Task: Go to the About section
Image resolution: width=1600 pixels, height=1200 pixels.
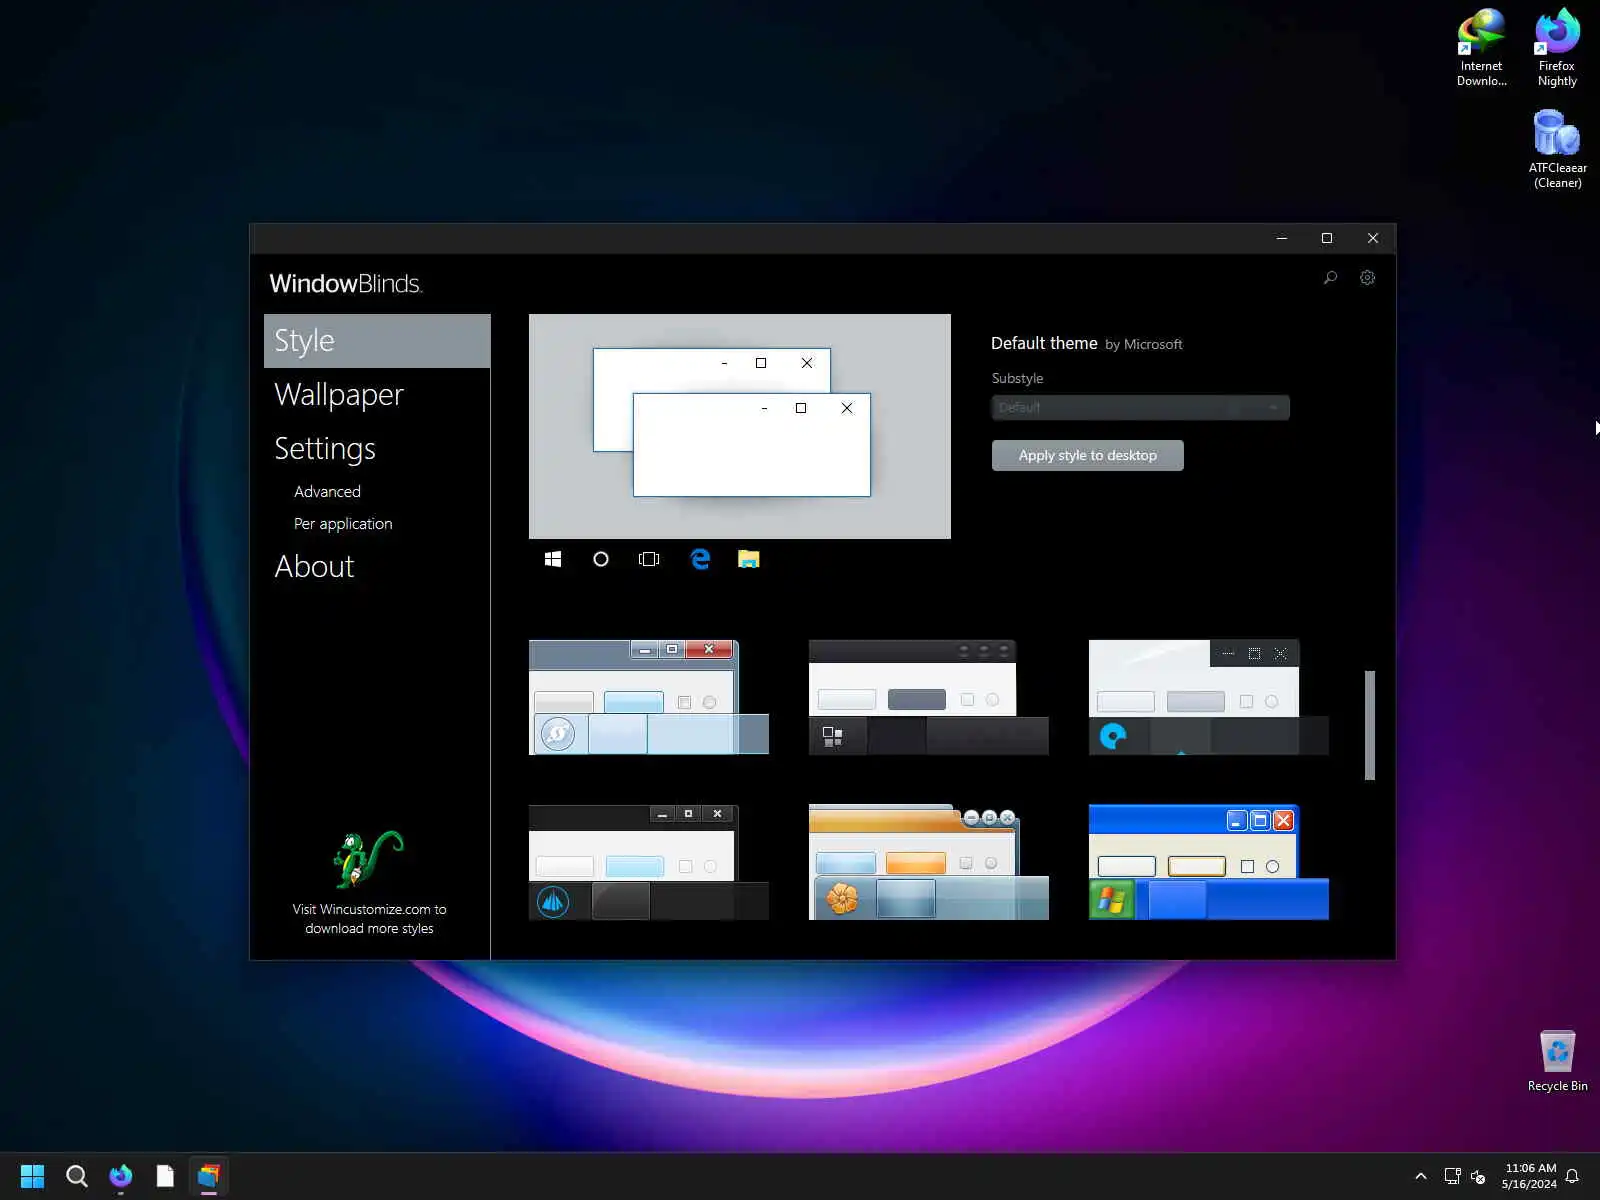Action: (x=314, y=567)
